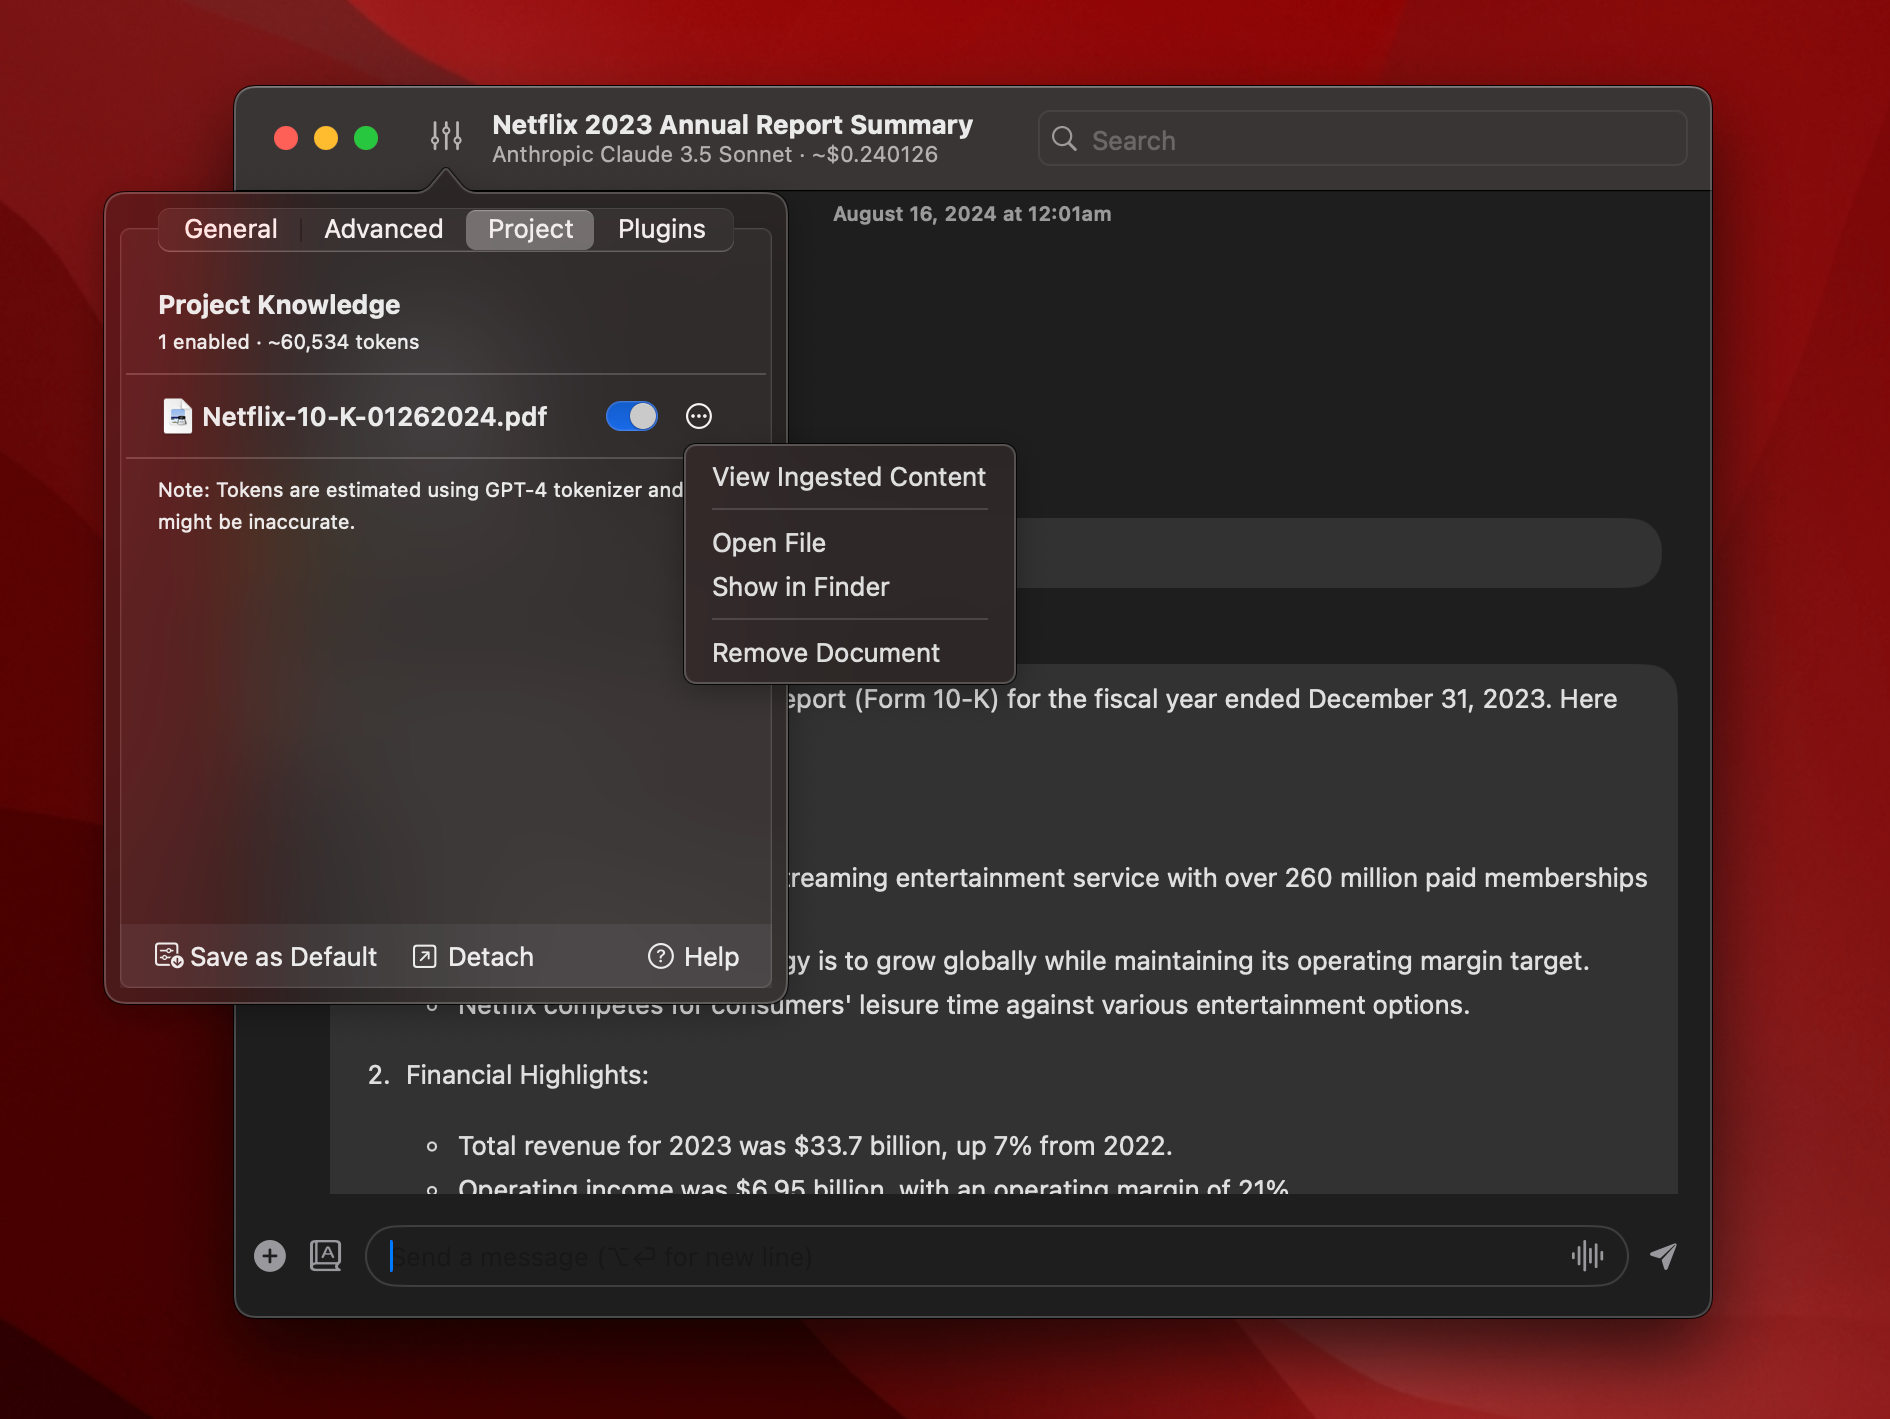Screen dimensions: 1890x1419
Task: Click the send message paper plane icon
Action: pos(1663,1256)
